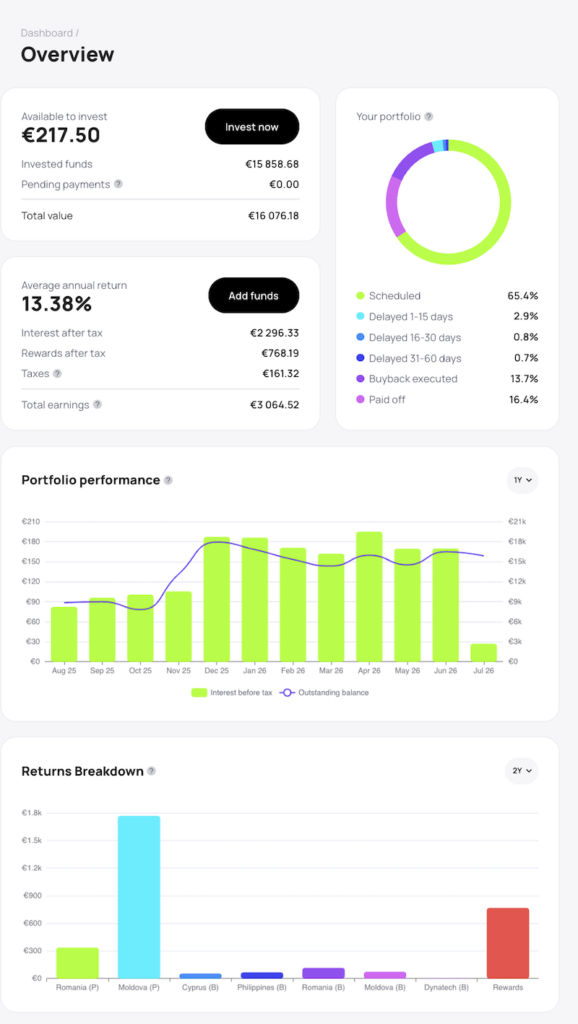
Task: Click the Romania (B) returns bar
Action: pos(323,973)
